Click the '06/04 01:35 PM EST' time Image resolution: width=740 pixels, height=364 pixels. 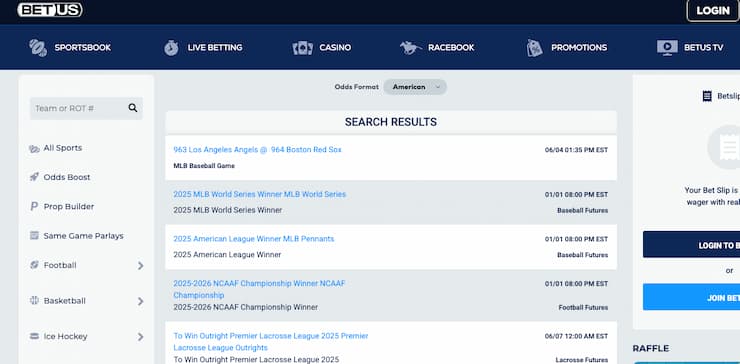[576, 150]
